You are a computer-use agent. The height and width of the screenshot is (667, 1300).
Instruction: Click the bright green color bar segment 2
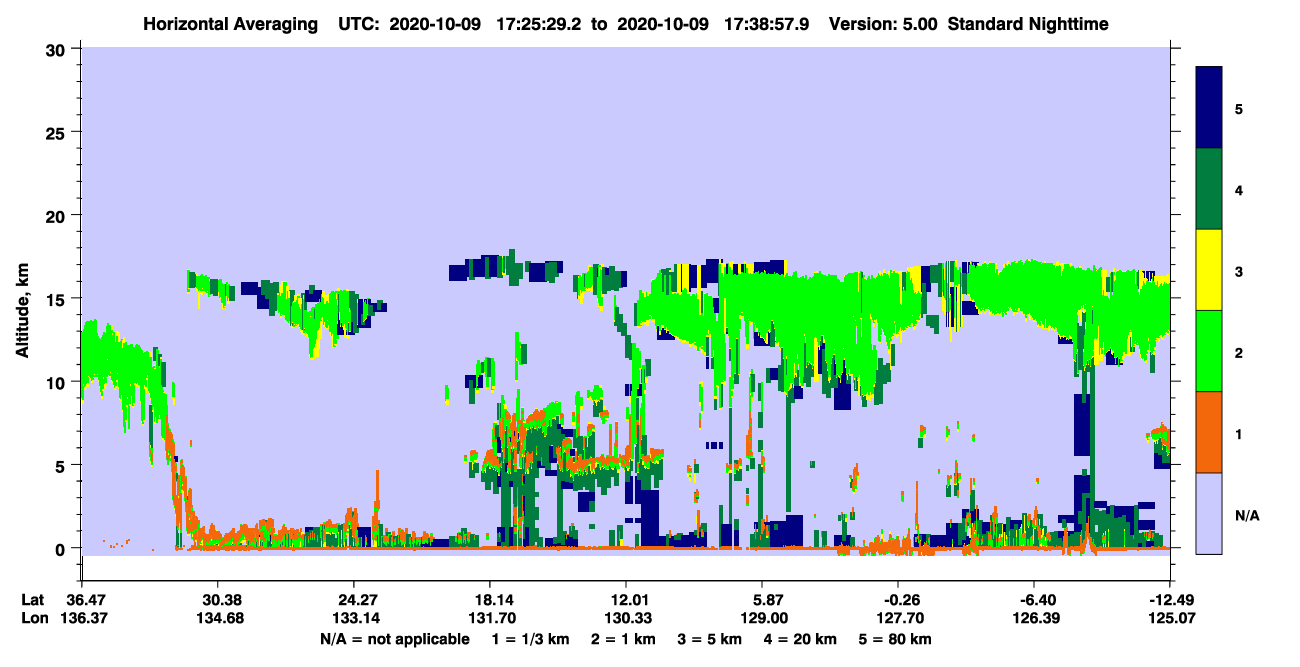pos(1209,350)
